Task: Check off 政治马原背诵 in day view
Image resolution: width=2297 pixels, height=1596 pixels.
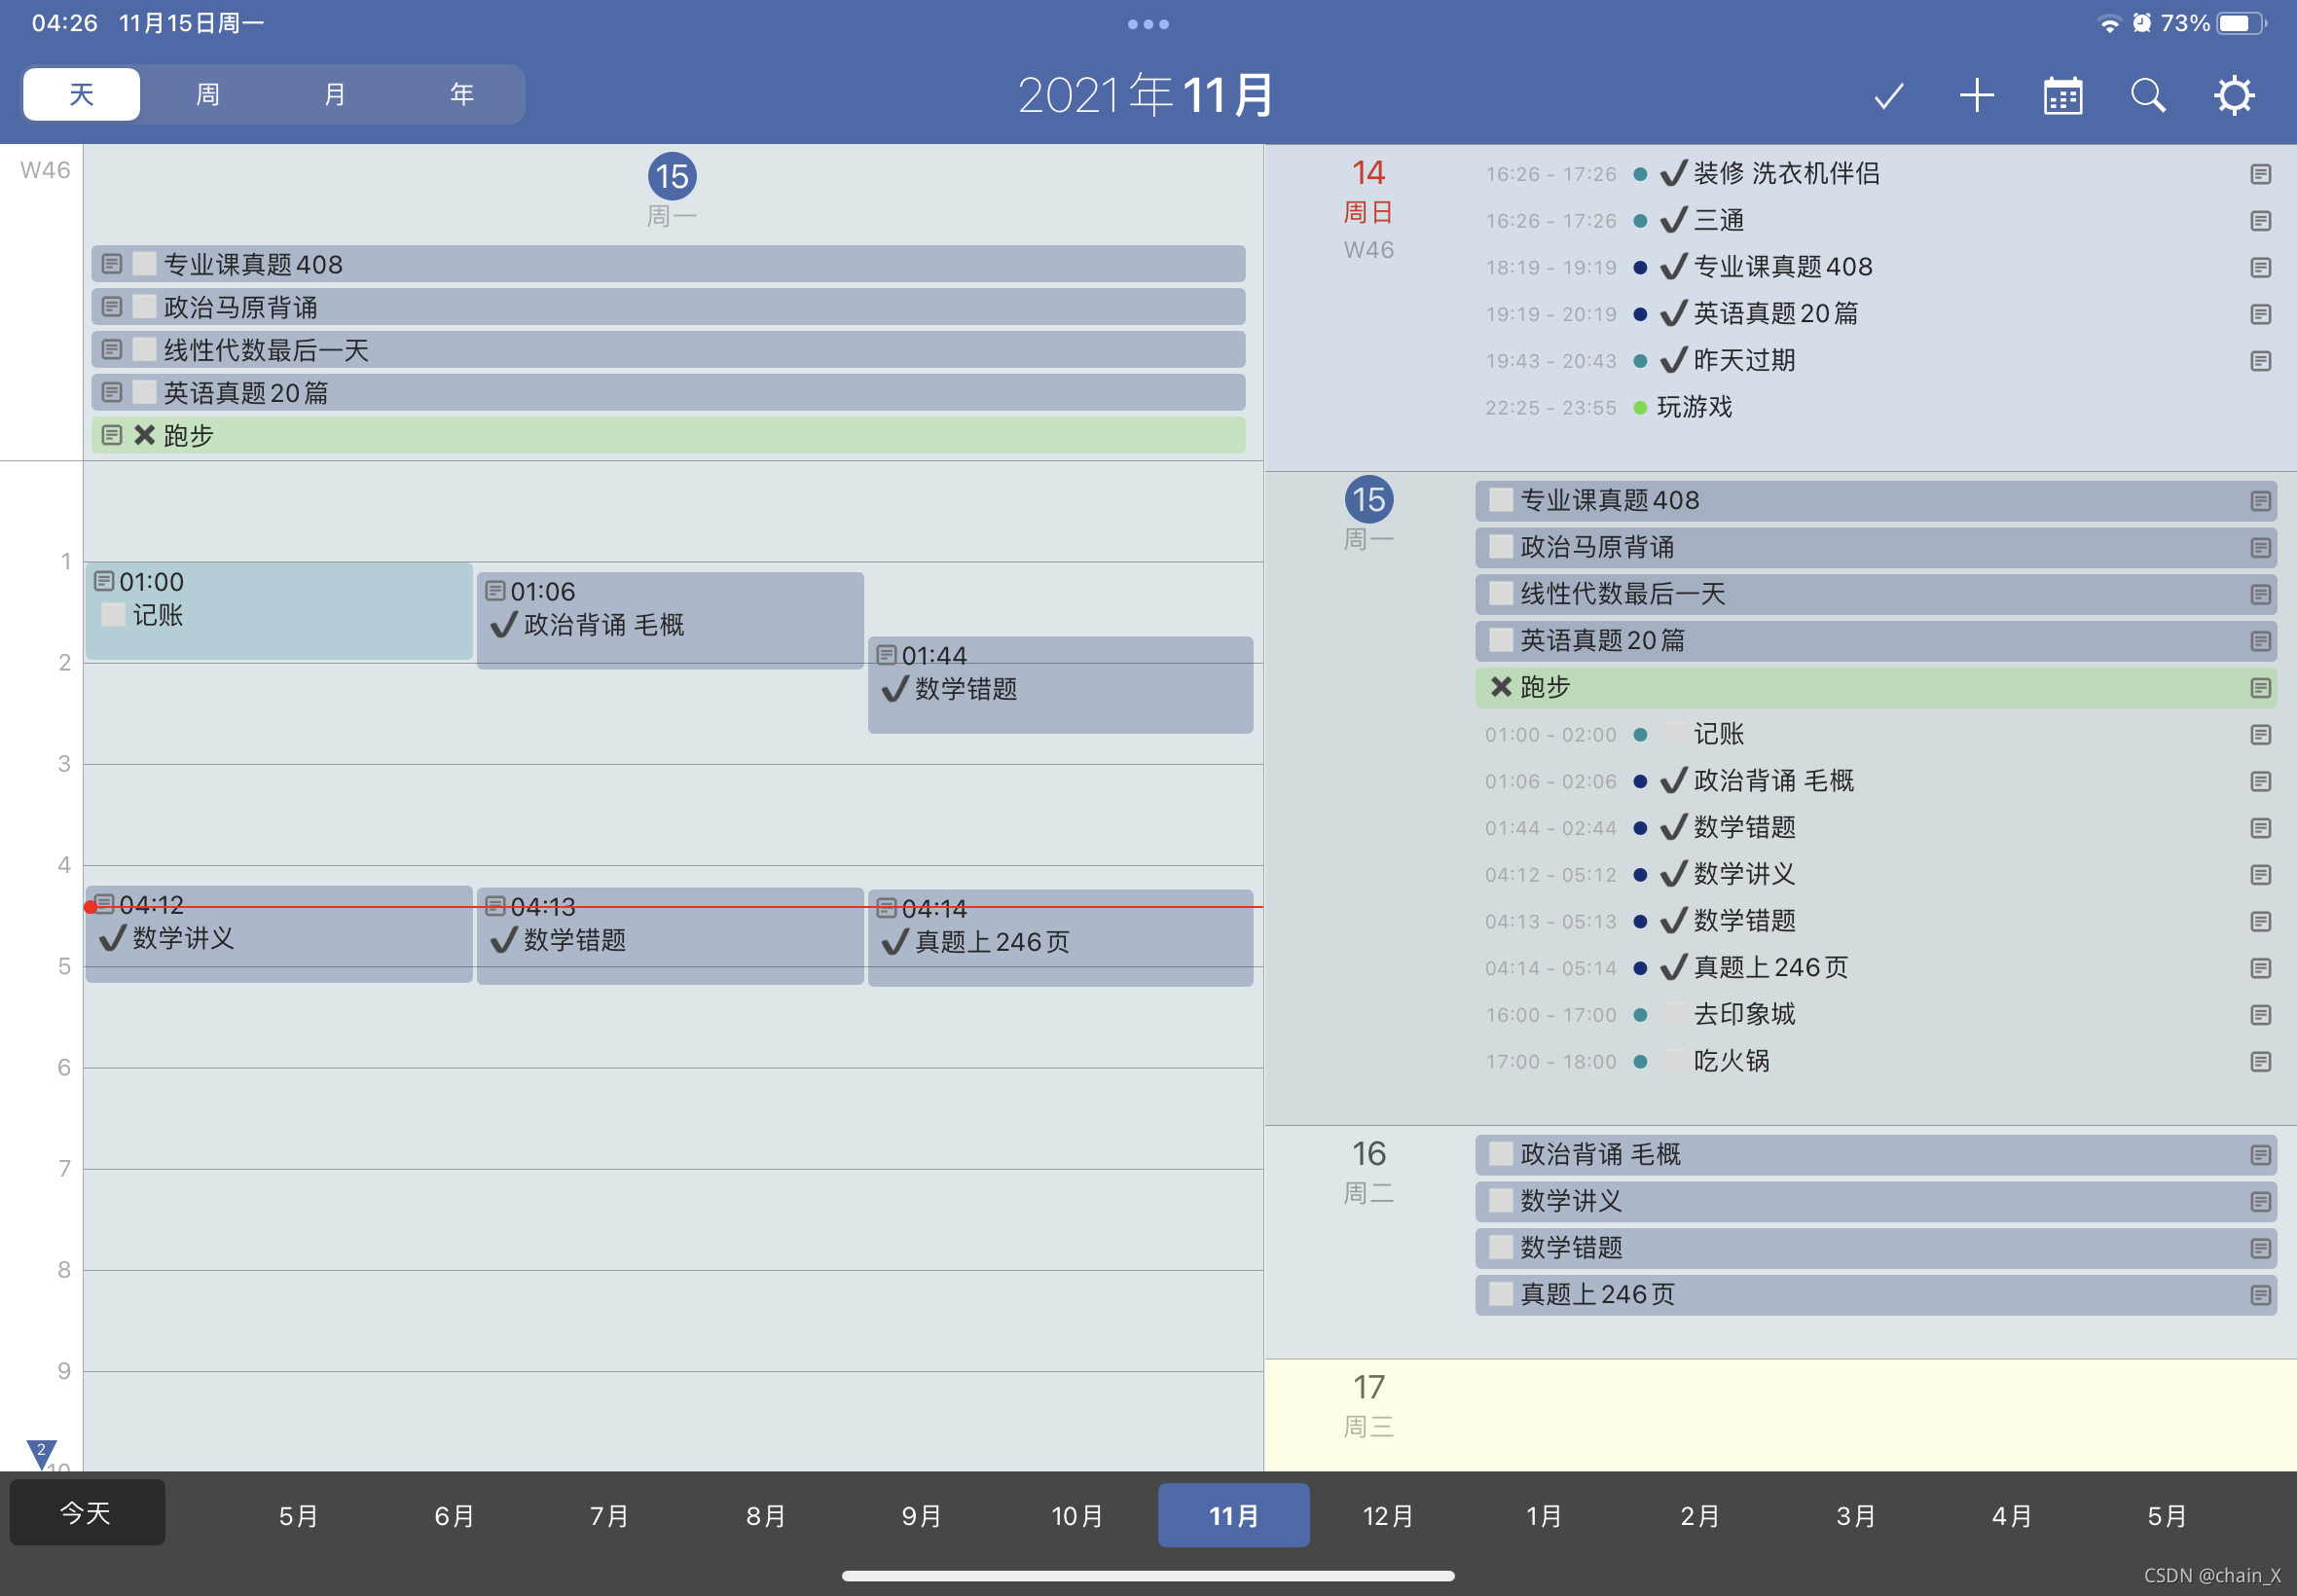Action: pyautogui.click(x=145, y=307)
